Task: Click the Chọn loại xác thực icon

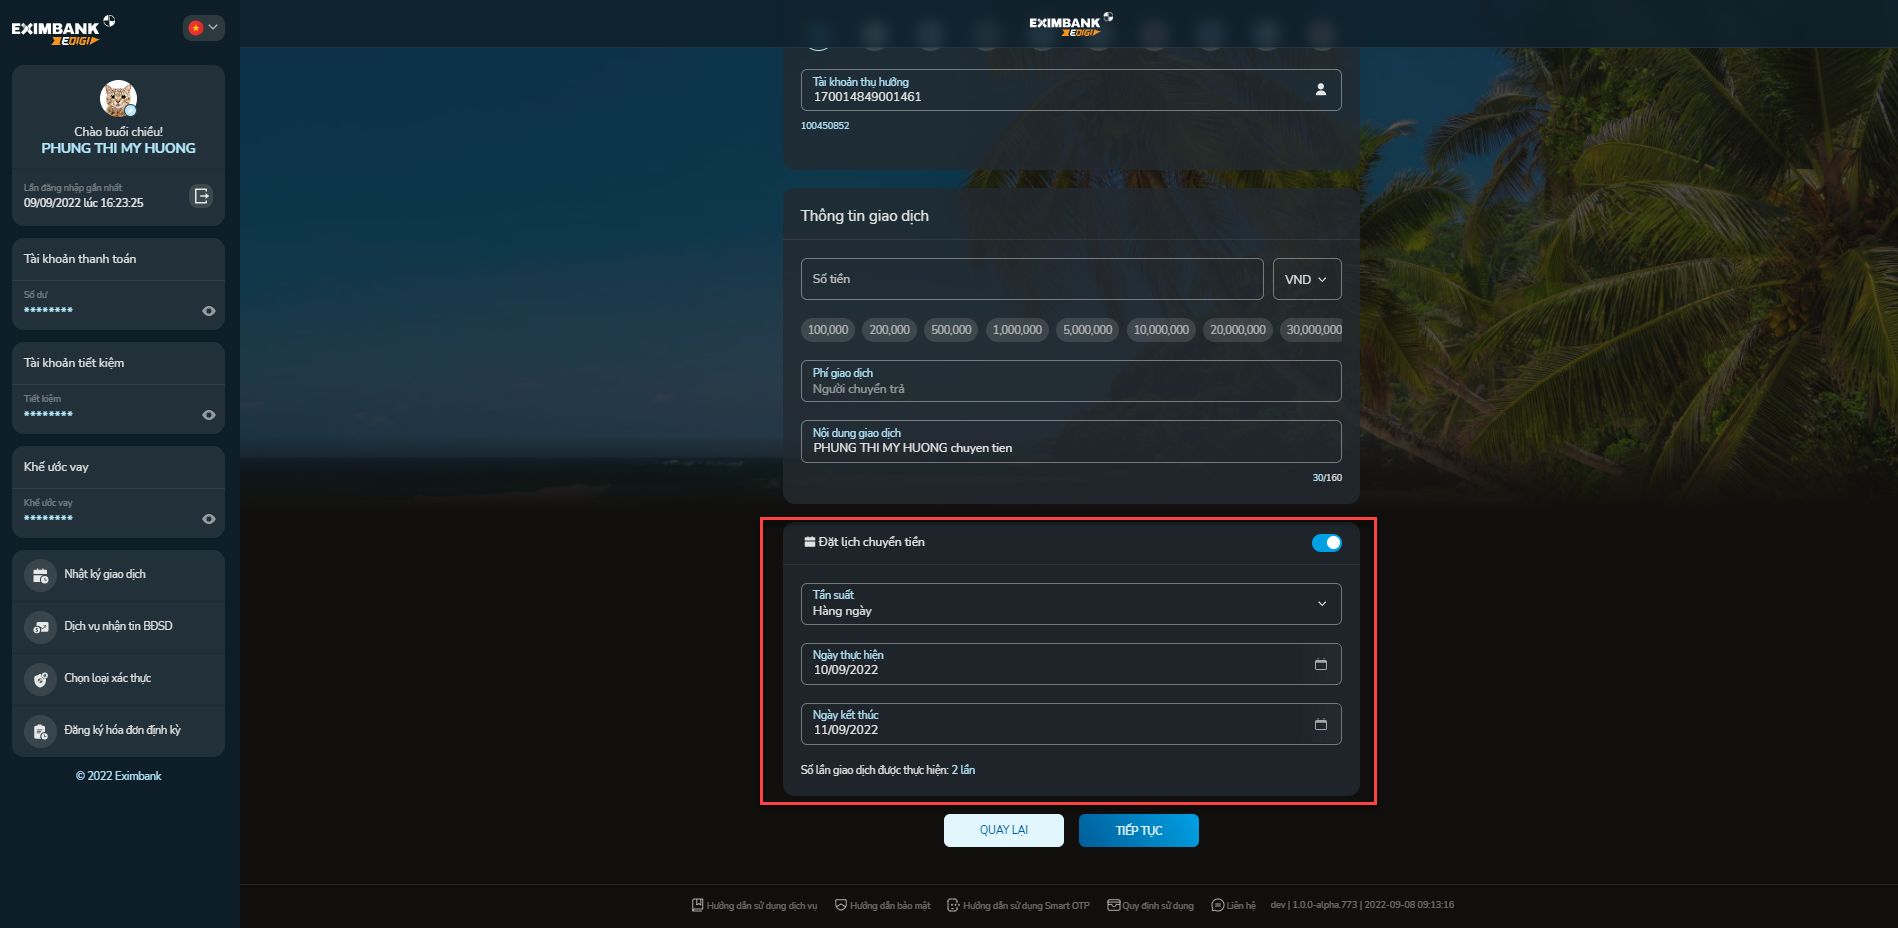Action: click(40, 679)
